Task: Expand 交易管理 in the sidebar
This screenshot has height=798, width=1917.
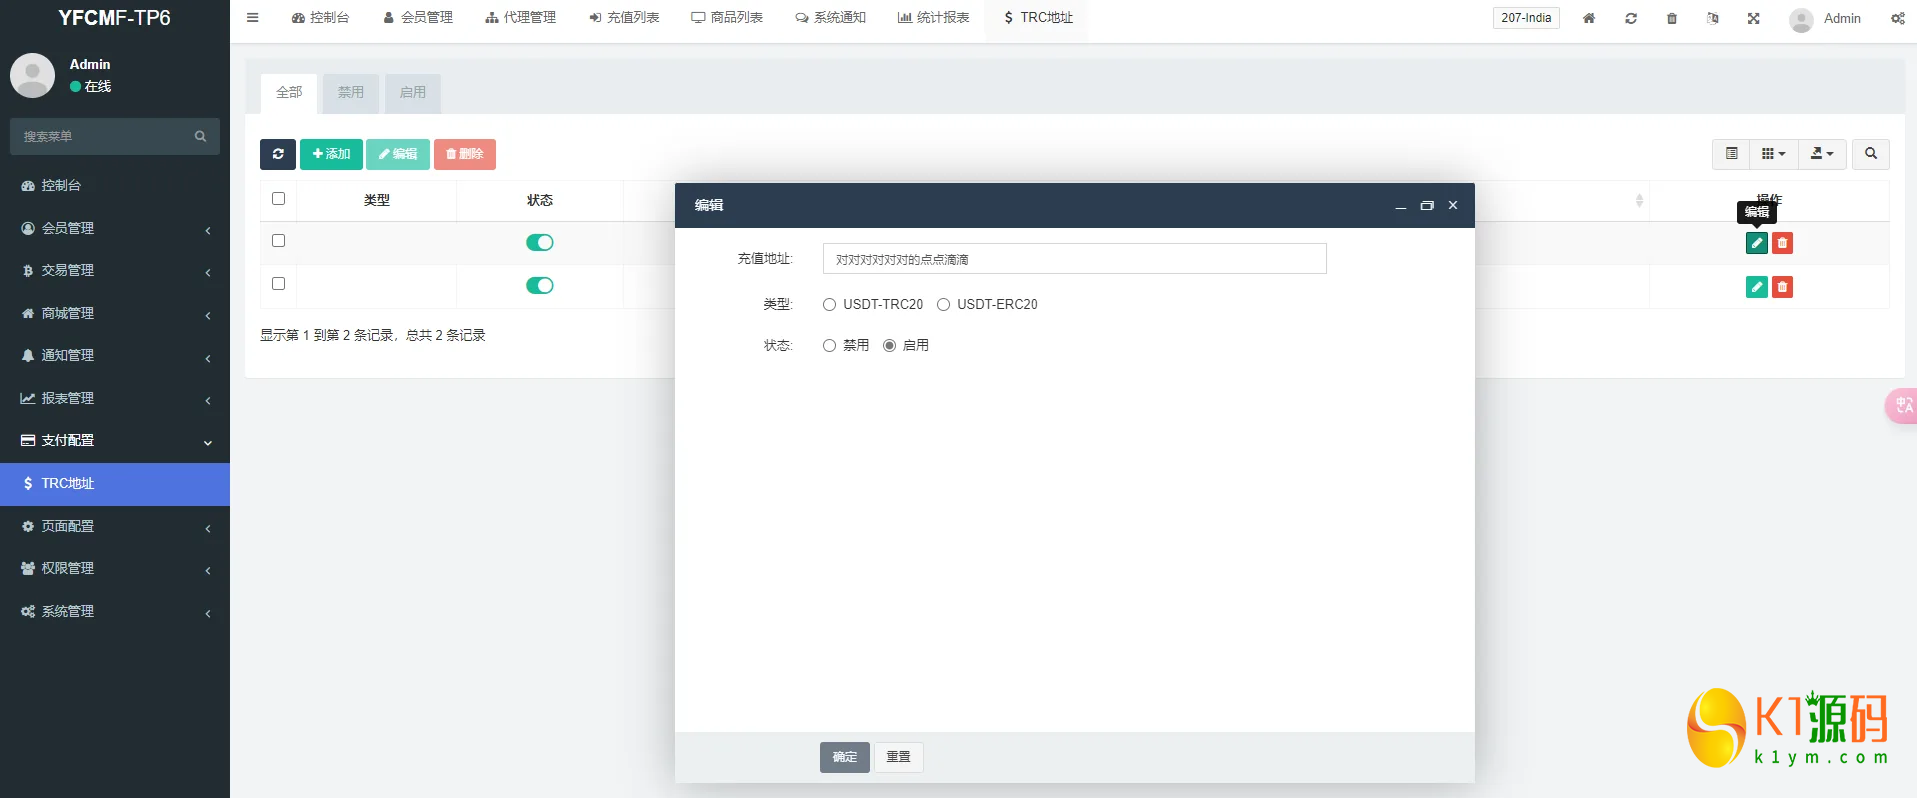Action: point(115,270)
